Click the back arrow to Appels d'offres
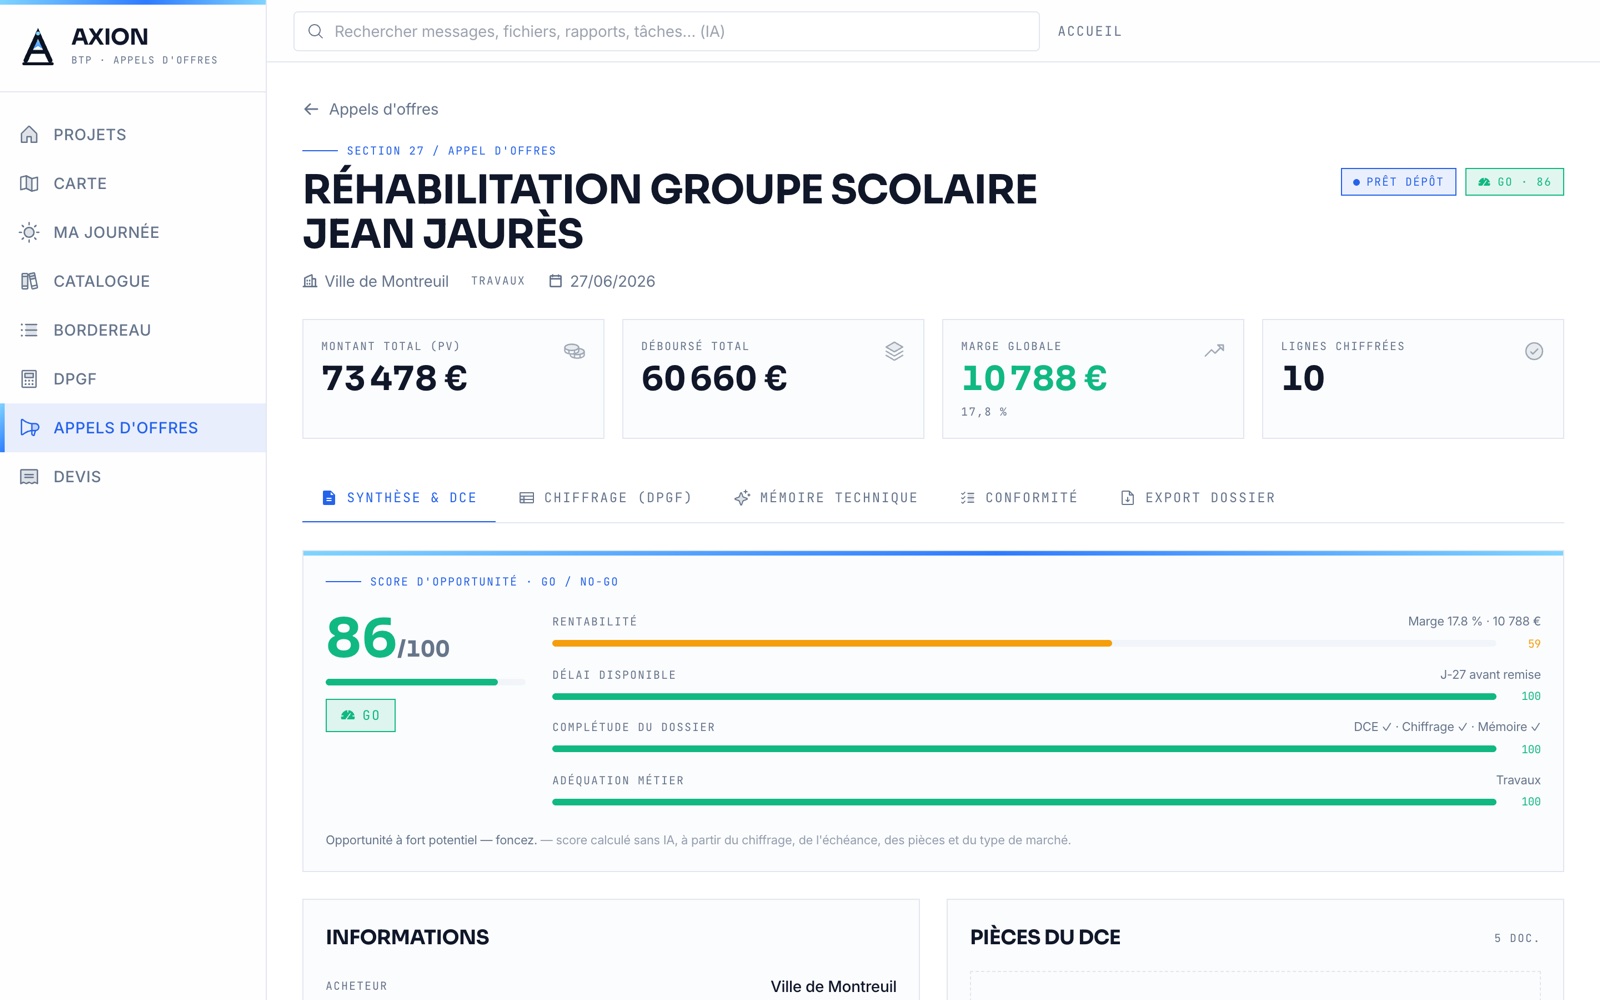 [x=311, y=109]
